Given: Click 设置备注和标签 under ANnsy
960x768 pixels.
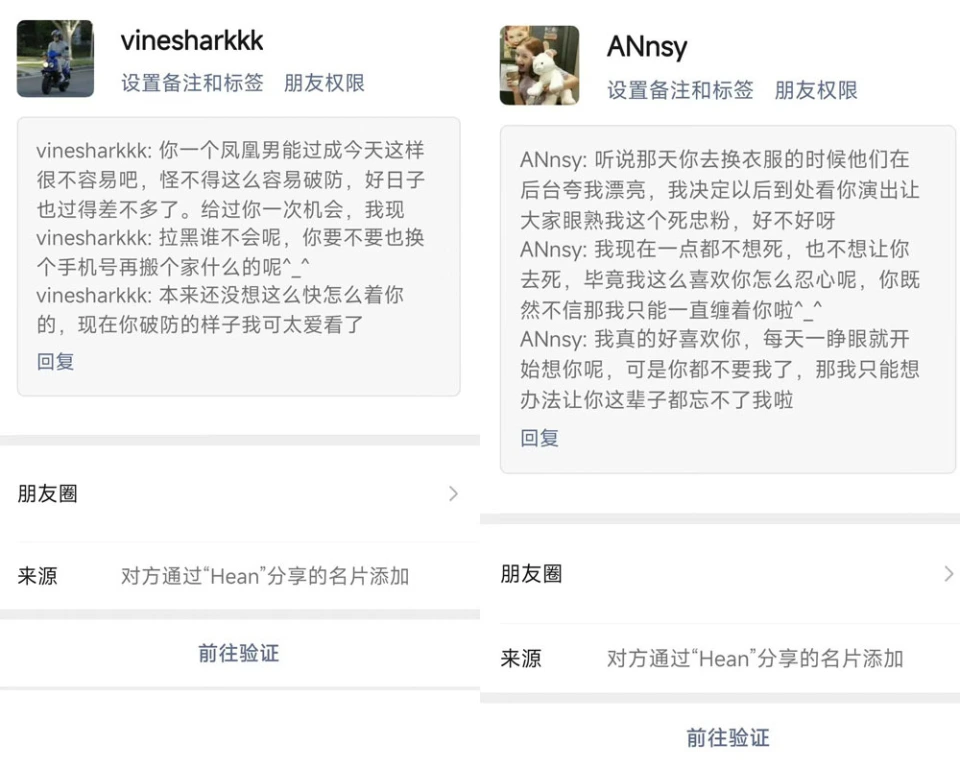Looking at the screenshot, I should click(680, 90).
